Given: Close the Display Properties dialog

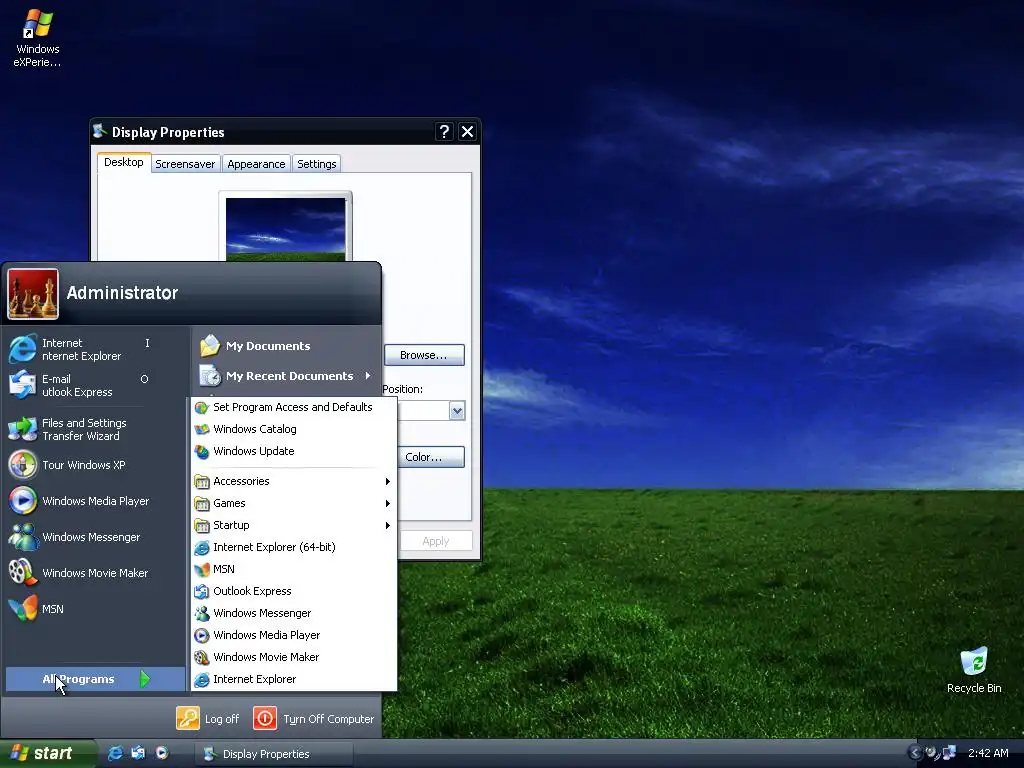Looking at the screenshot, I should [468, 132].
